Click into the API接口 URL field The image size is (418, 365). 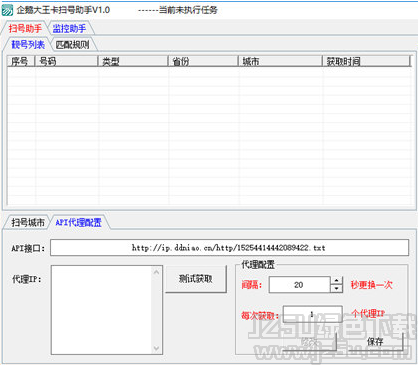coord(229,248)
